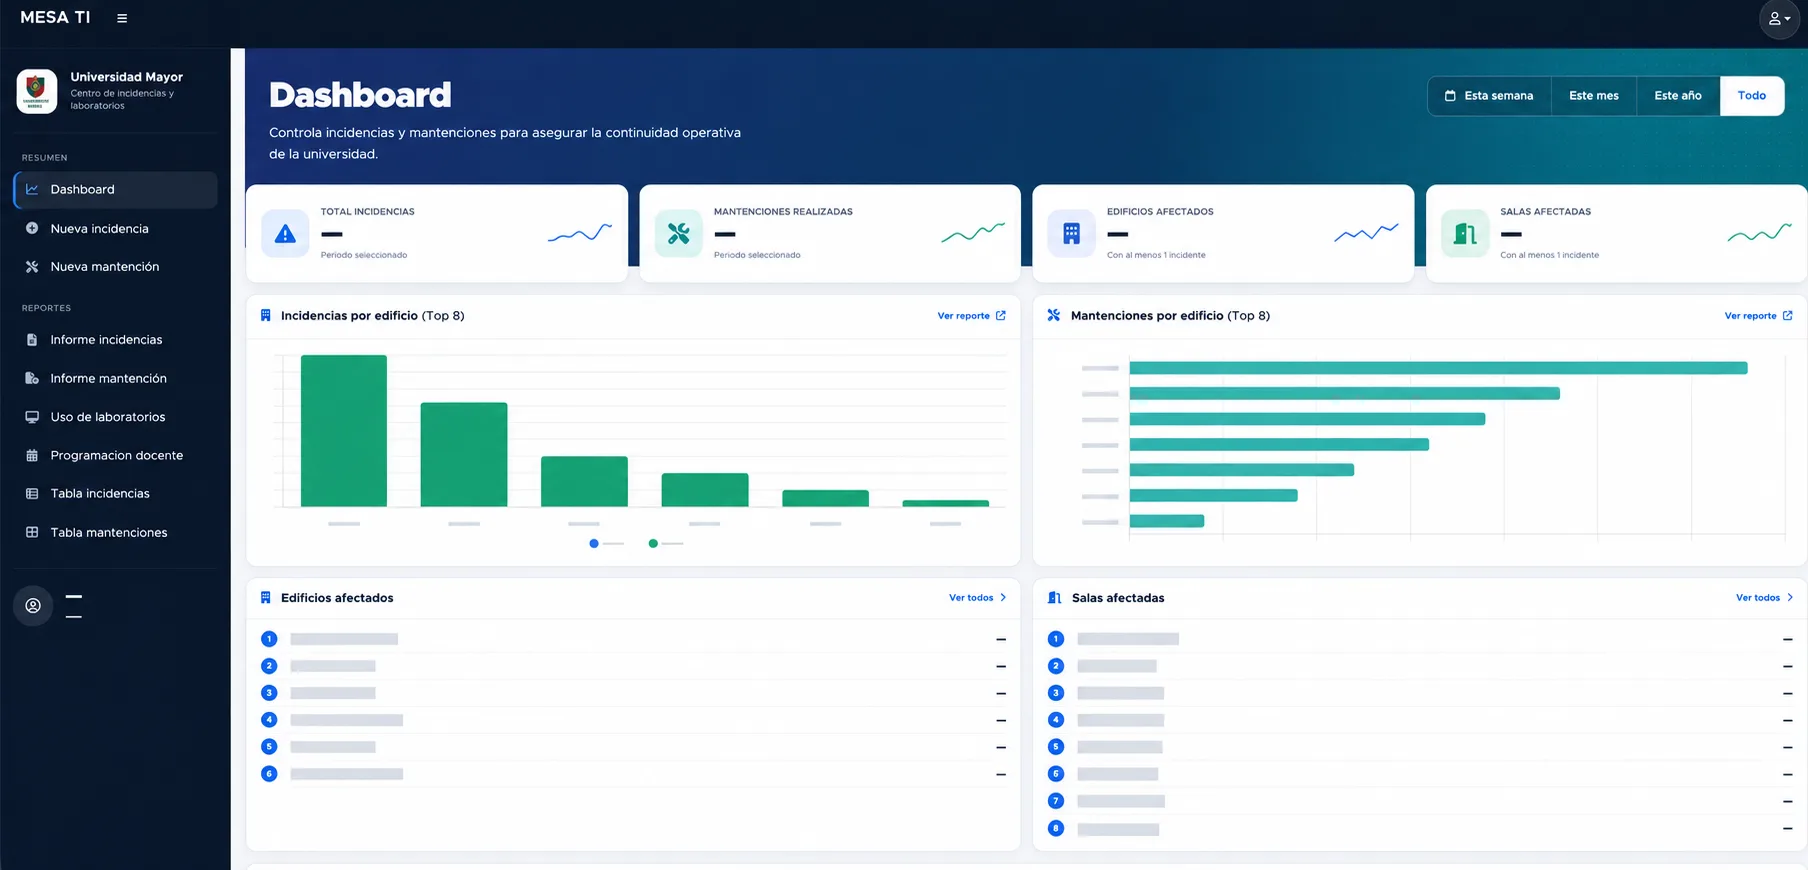Open the user account dropdown
1808x870 pixels.
click(1779, 19)
